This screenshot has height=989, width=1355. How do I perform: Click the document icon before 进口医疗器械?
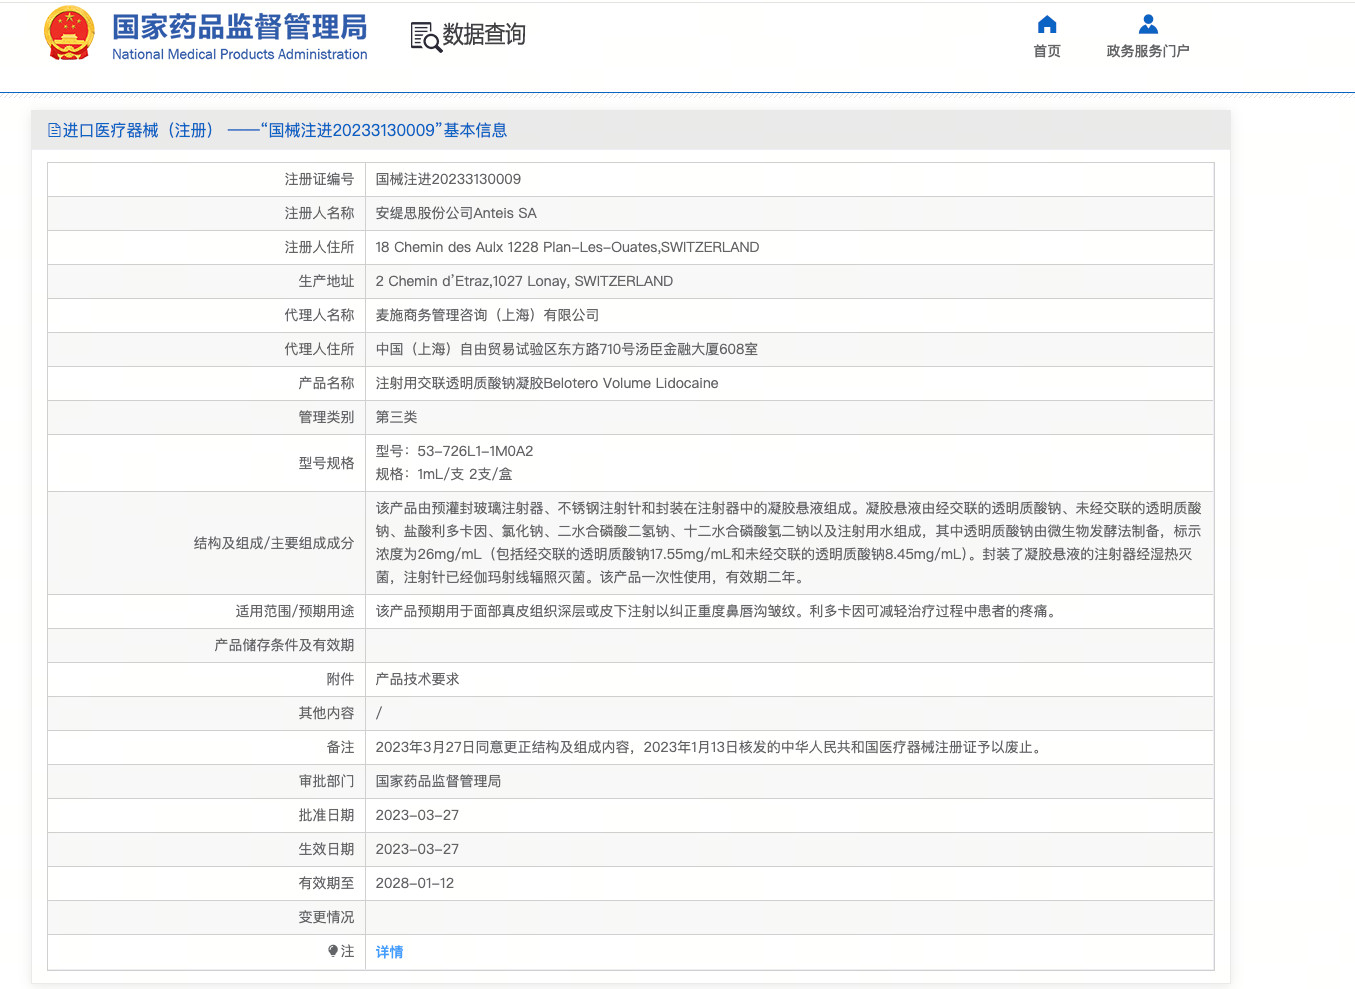(x=54, y=131)
